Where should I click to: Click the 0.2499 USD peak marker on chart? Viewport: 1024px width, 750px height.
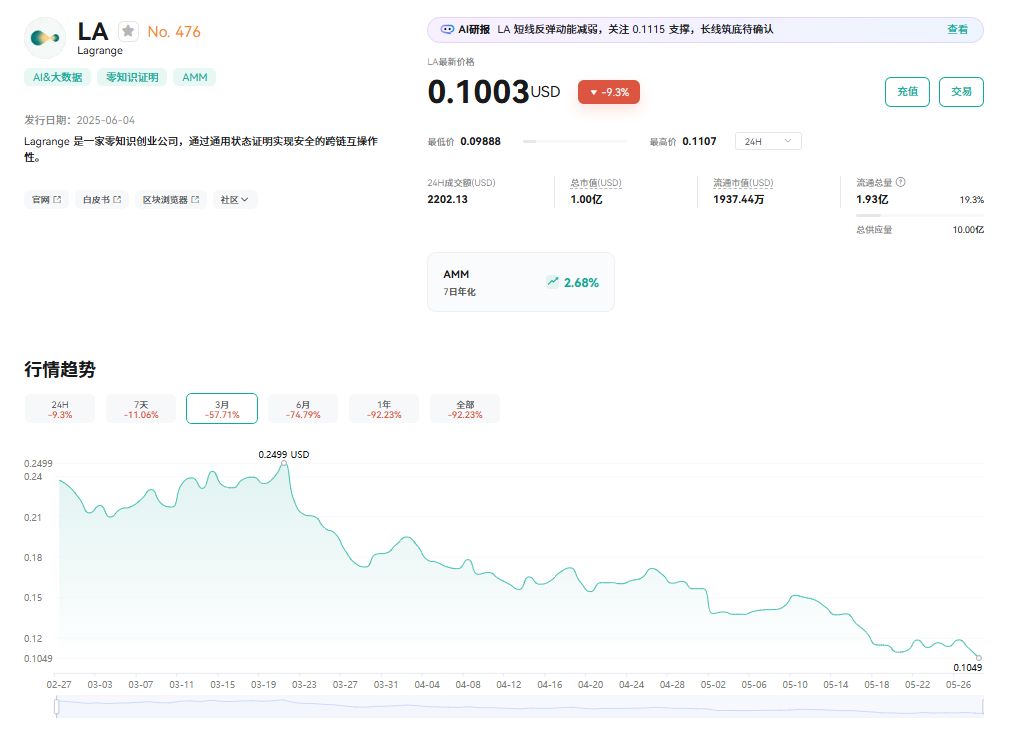pos(284,463)
